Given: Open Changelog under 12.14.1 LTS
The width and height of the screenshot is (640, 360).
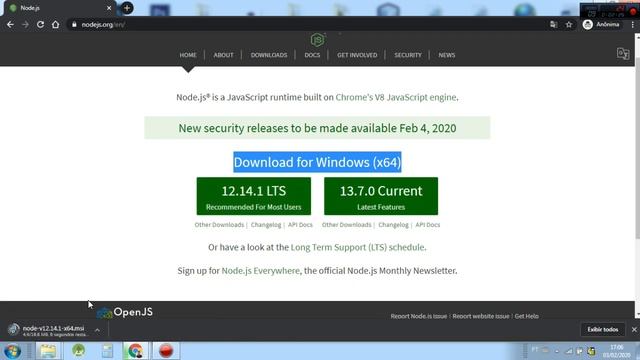Looking at the screenshot, I should point(266,224).
